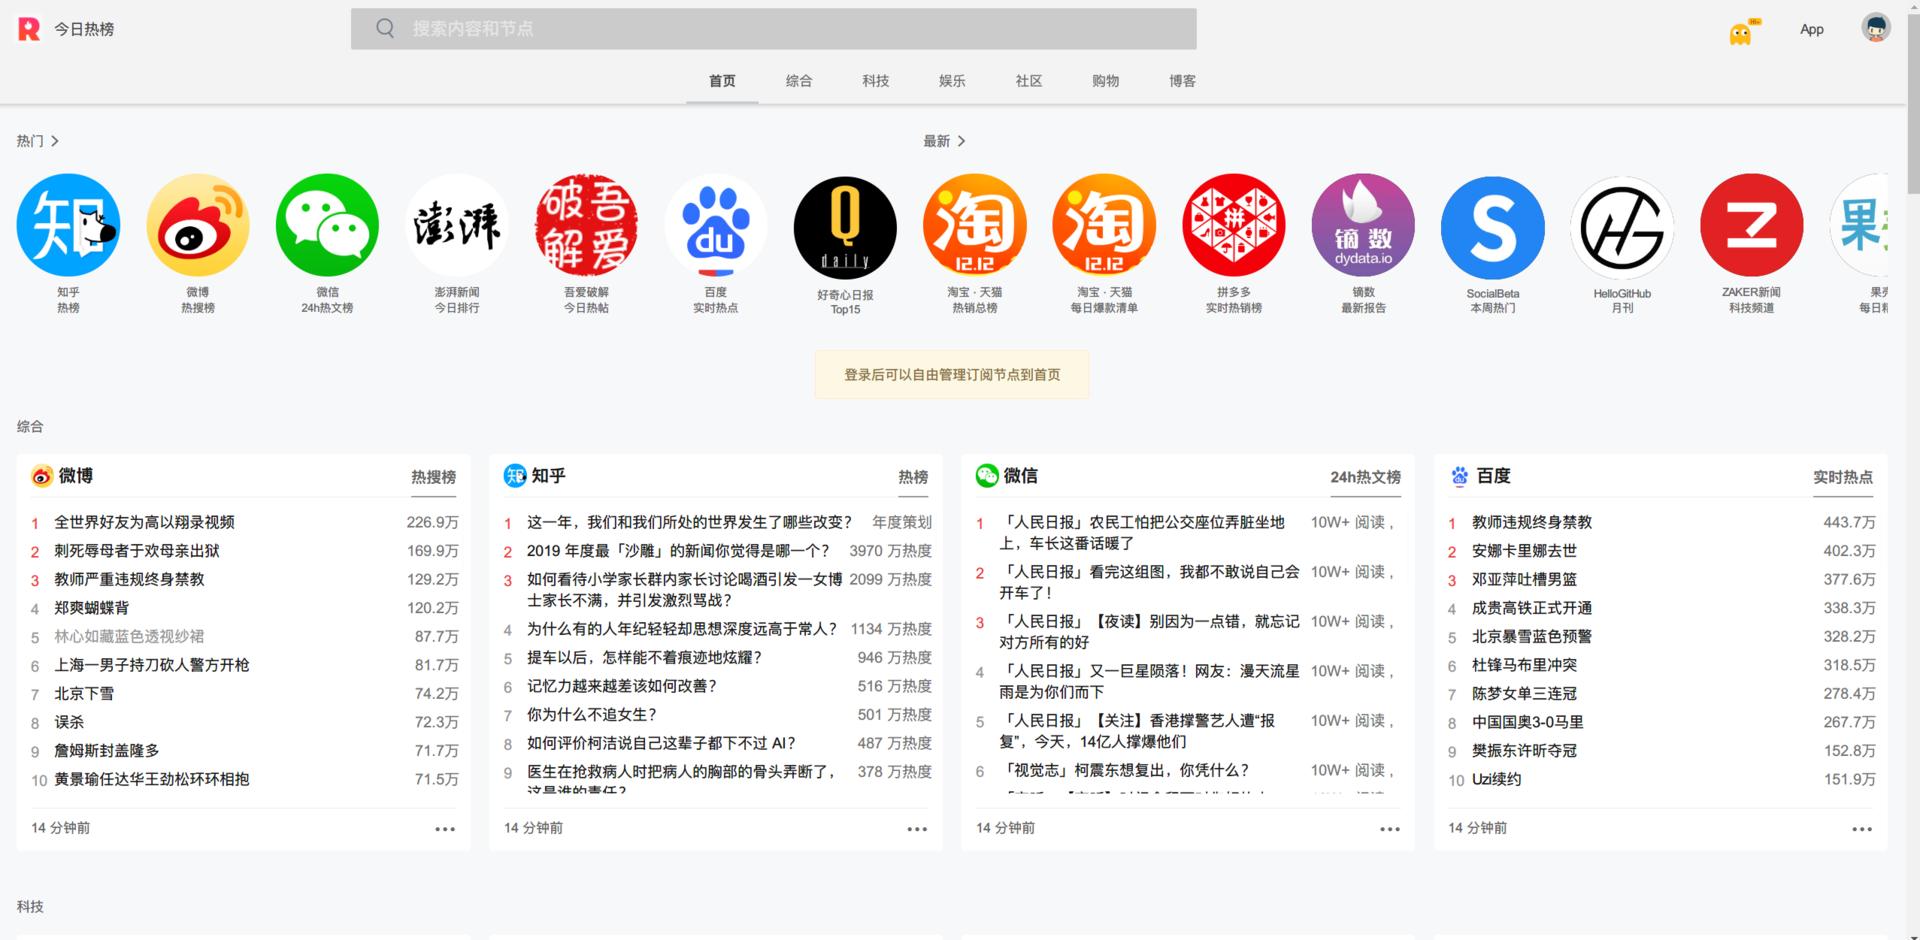Open the more options menu on 百度 card
This screenshot has width=1920, height=940.
coord(1862,828)
